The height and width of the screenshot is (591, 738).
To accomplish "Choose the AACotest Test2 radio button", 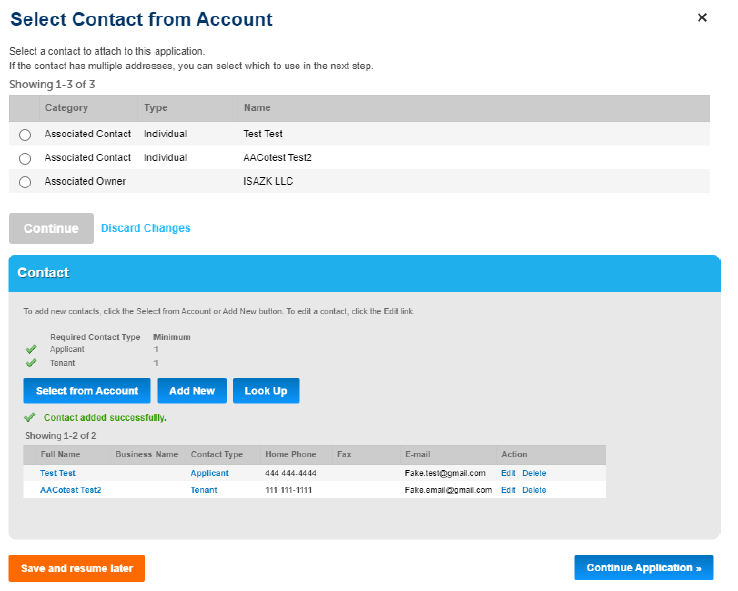I will [x=25, y=159].
